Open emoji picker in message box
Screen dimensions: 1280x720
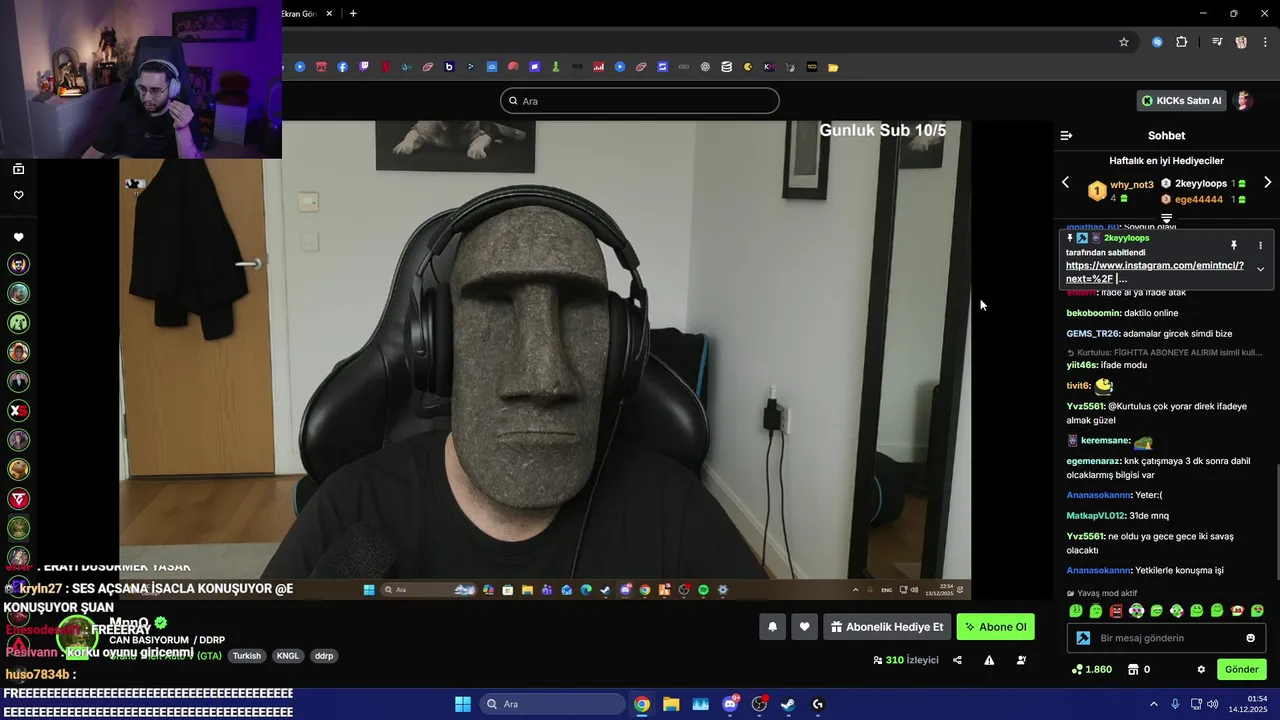(x=1250, y=638)
